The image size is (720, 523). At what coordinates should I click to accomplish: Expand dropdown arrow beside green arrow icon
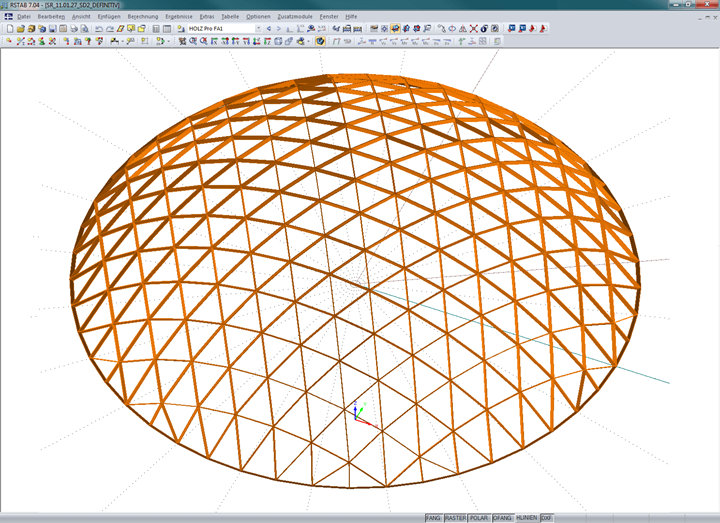pyautogui.click(x=169, y=41)
